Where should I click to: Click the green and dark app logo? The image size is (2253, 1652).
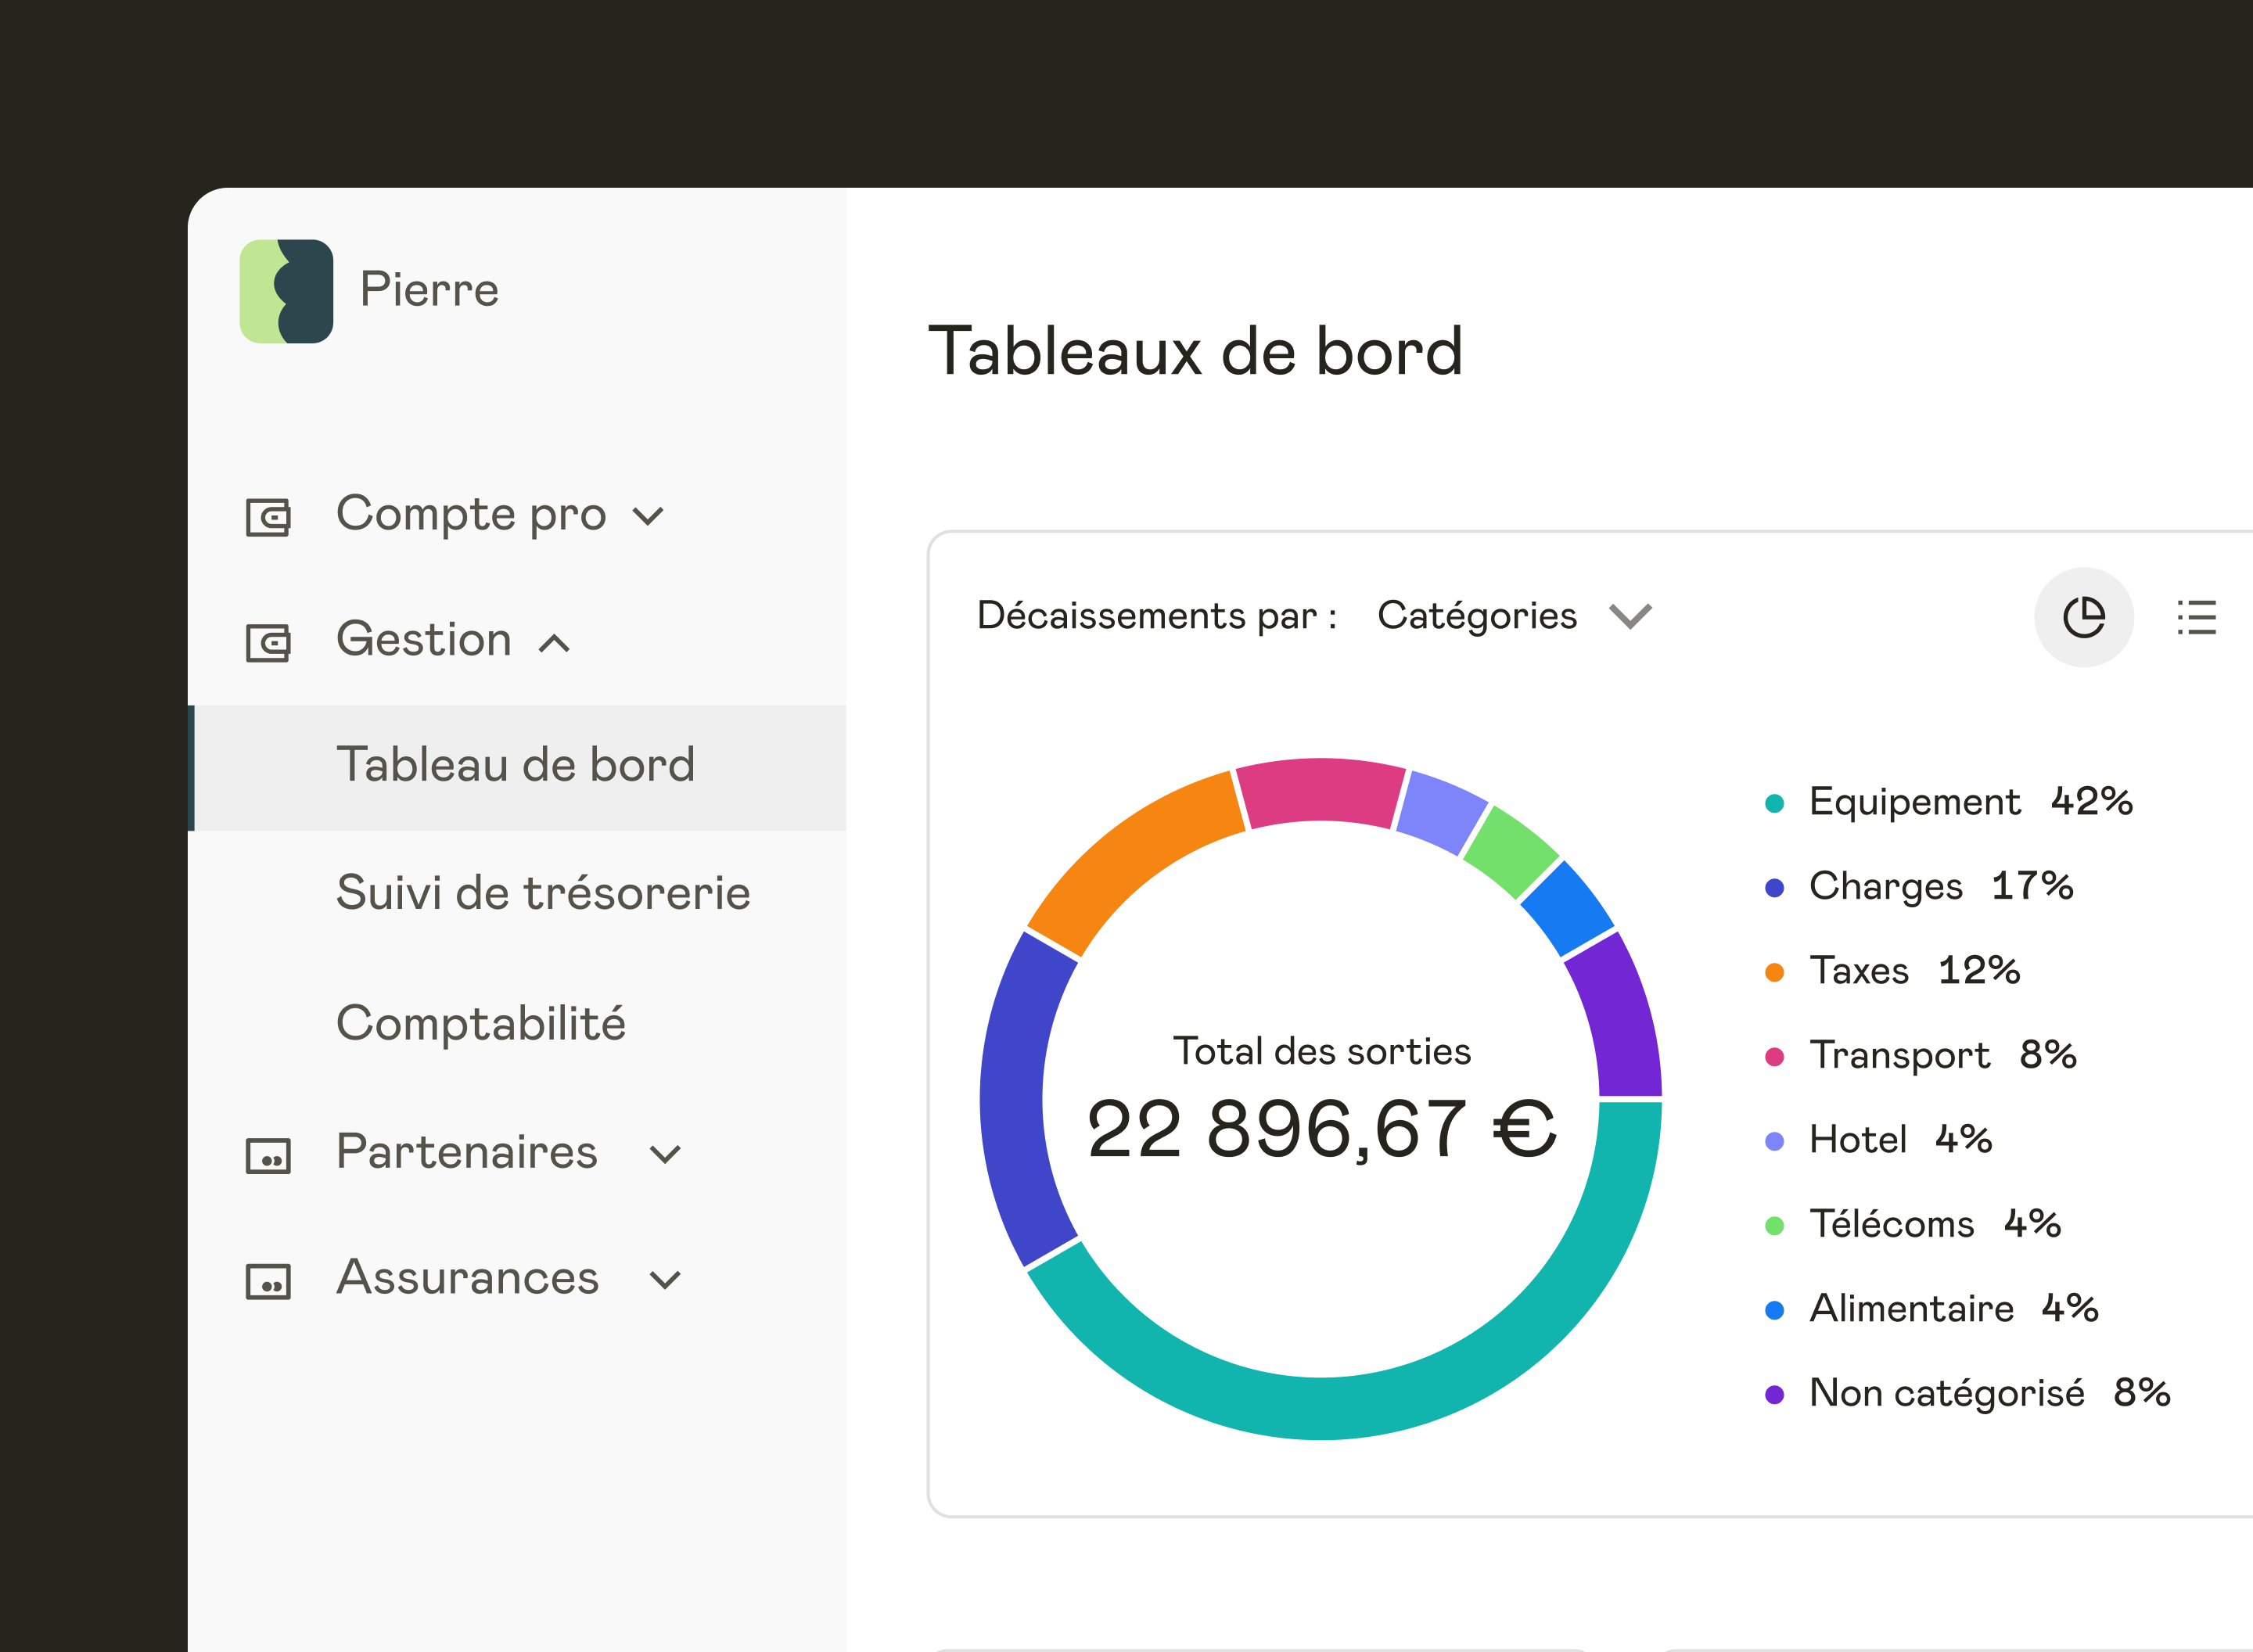tap(286, 291)
